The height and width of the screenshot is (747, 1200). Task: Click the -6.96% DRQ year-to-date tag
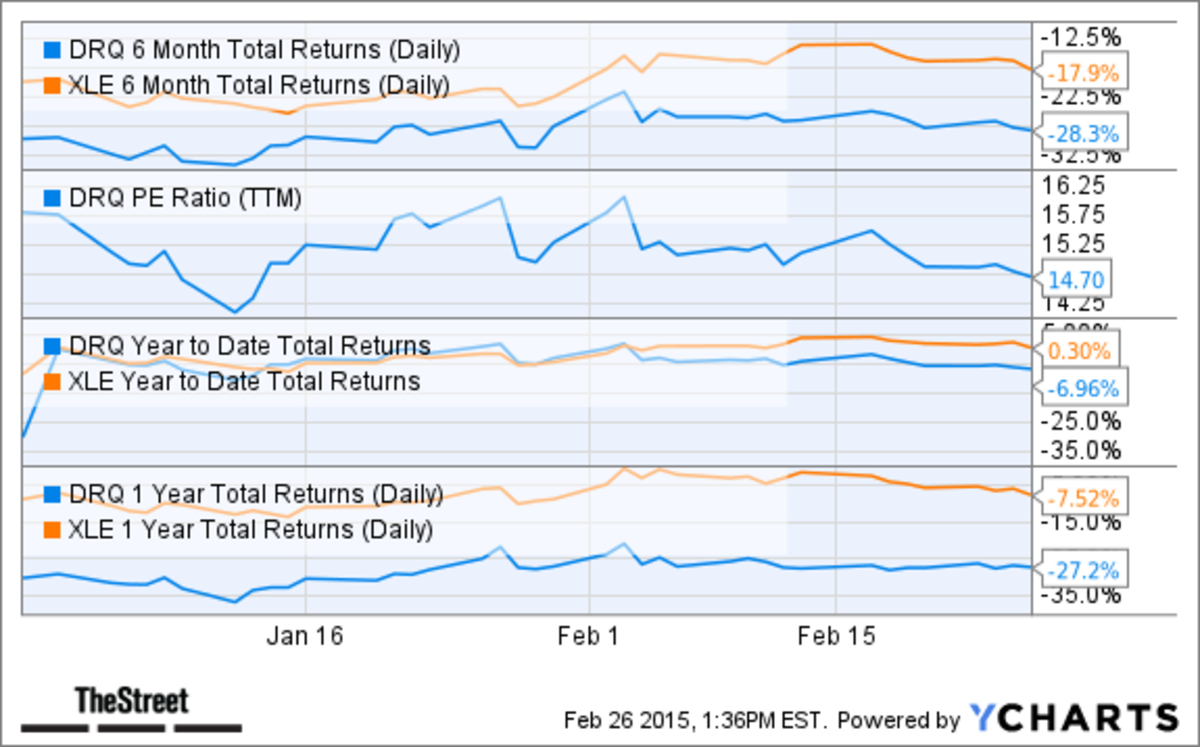pyautogui.click(x=1083, y=388)
